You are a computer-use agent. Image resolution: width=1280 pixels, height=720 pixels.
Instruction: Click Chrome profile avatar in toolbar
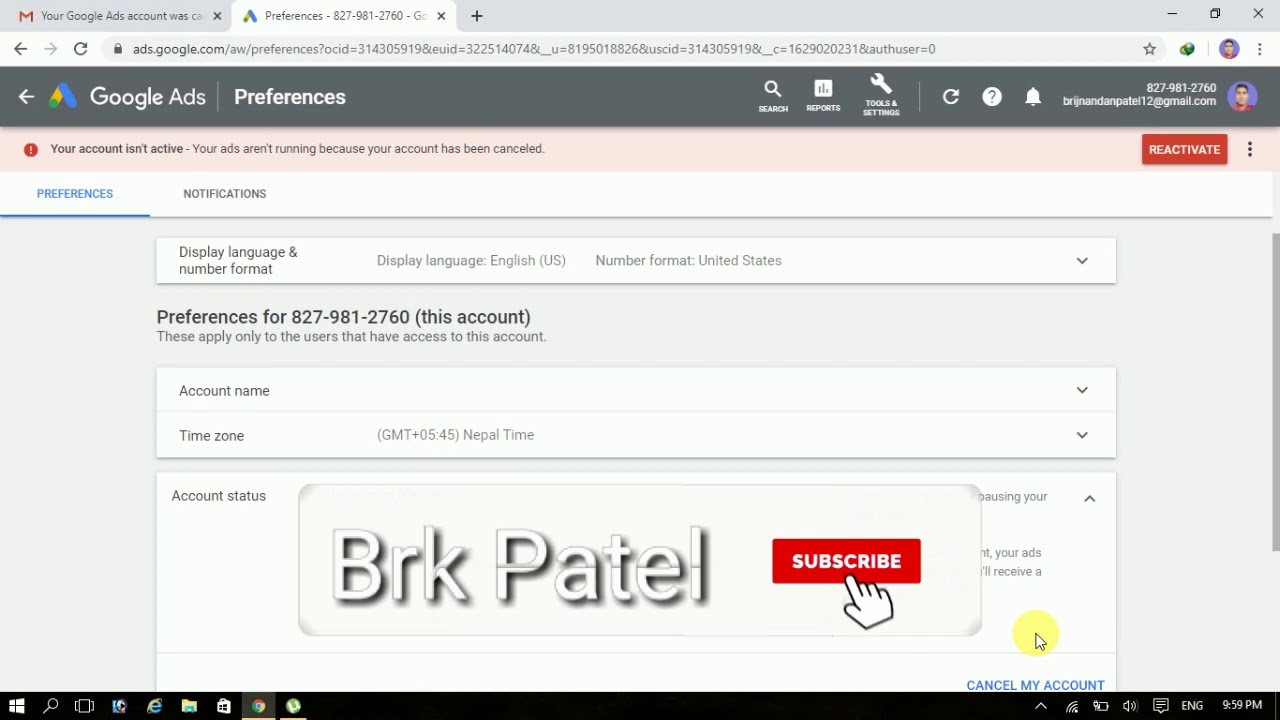point(1229,48)
